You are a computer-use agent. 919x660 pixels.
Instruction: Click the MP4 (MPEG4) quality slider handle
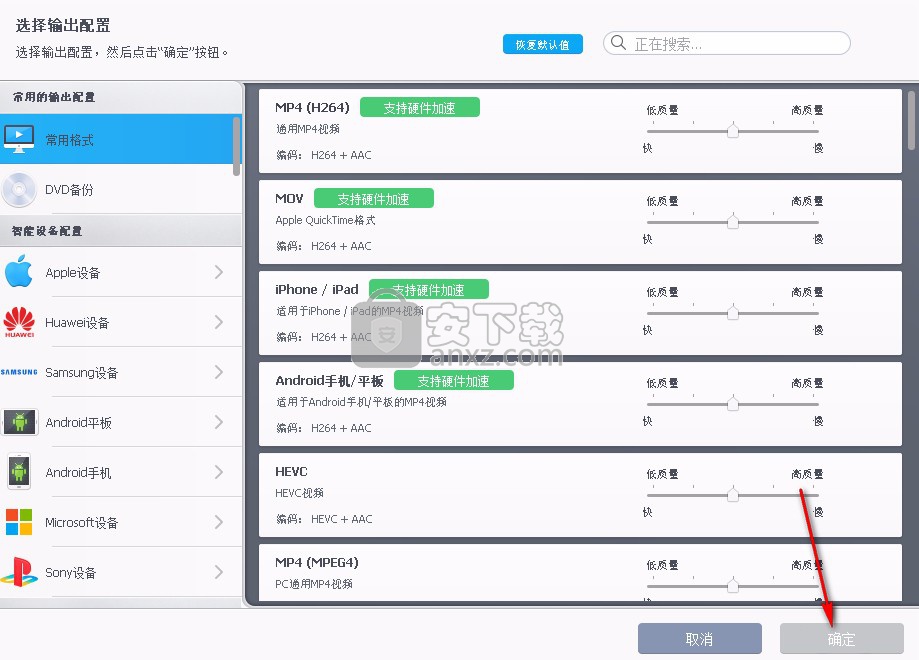point(733,585)
